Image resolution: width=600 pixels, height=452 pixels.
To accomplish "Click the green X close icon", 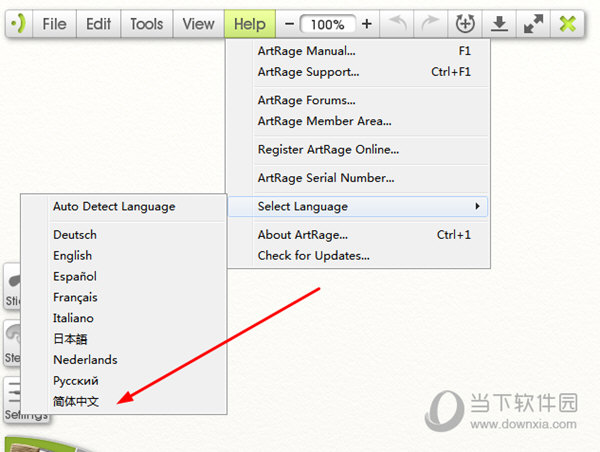I will tap(567, 24).
